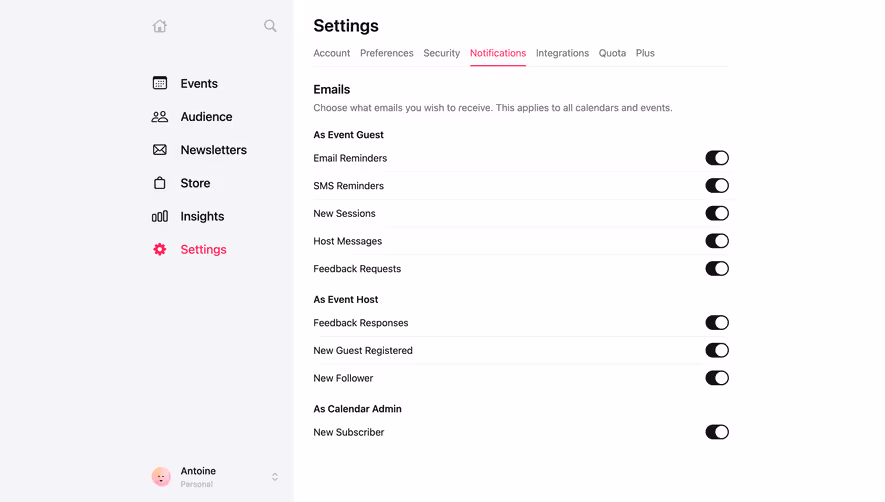
Task: Open the Integrations tab
Action: click(x=562, y=53)
